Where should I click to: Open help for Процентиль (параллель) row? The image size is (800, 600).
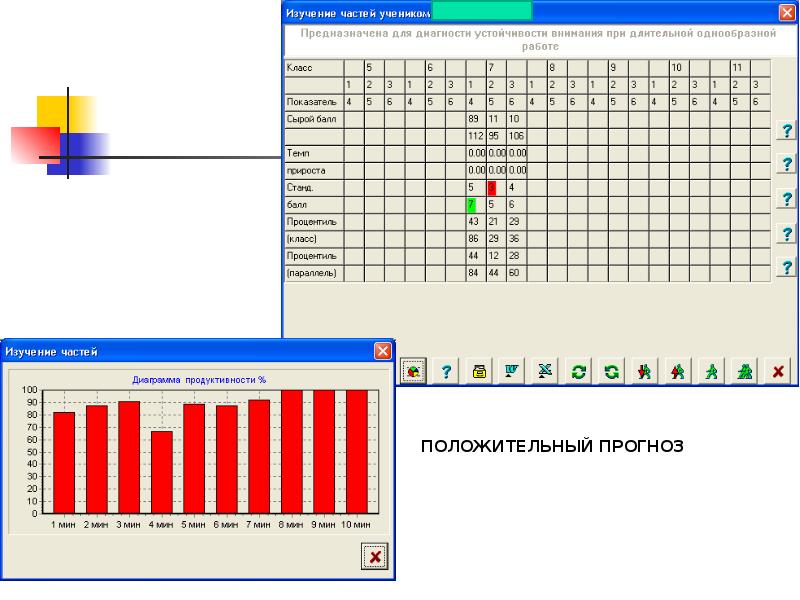tap(787, 267)
